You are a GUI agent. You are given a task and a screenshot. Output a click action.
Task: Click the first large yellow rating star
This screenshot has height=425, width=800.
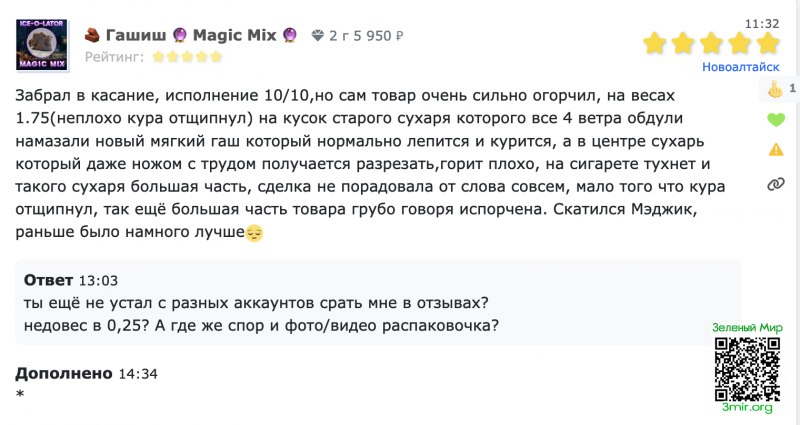click(655, 43)
